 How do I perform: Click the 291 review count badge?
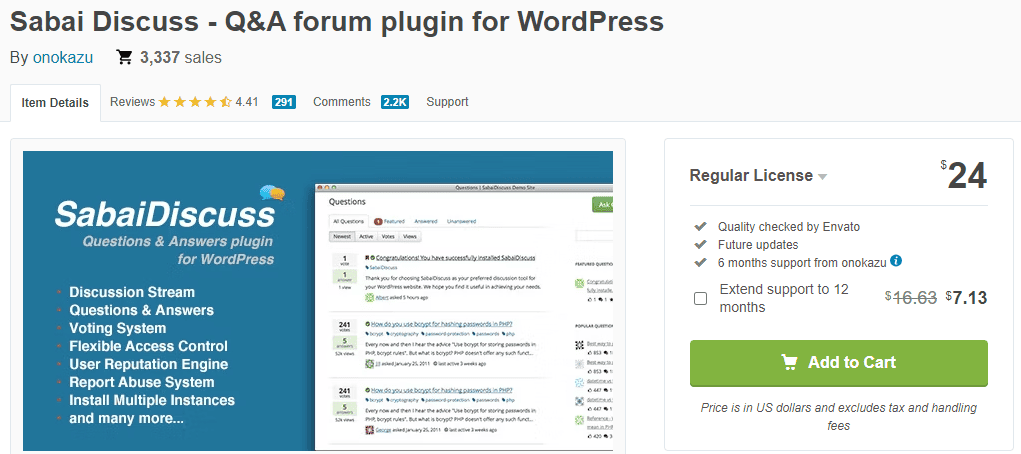tap(284, 102)
